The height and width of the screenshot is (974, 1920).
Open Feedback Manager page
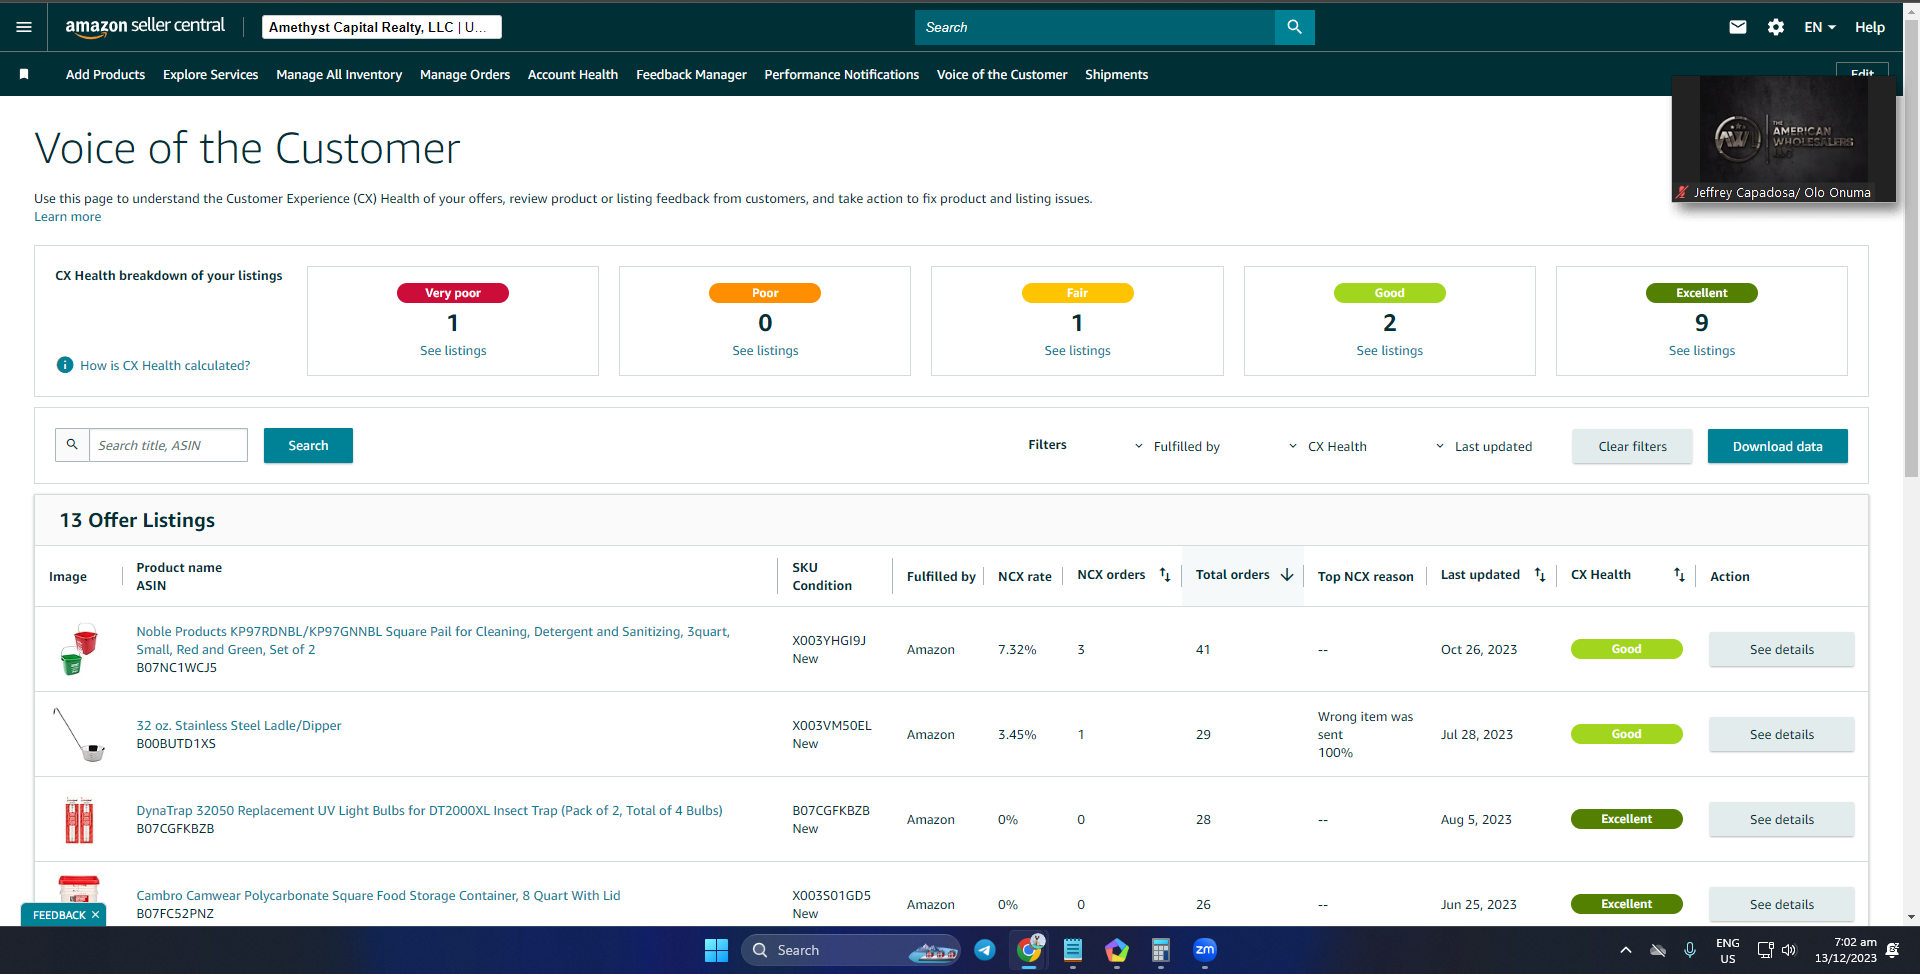691,74
